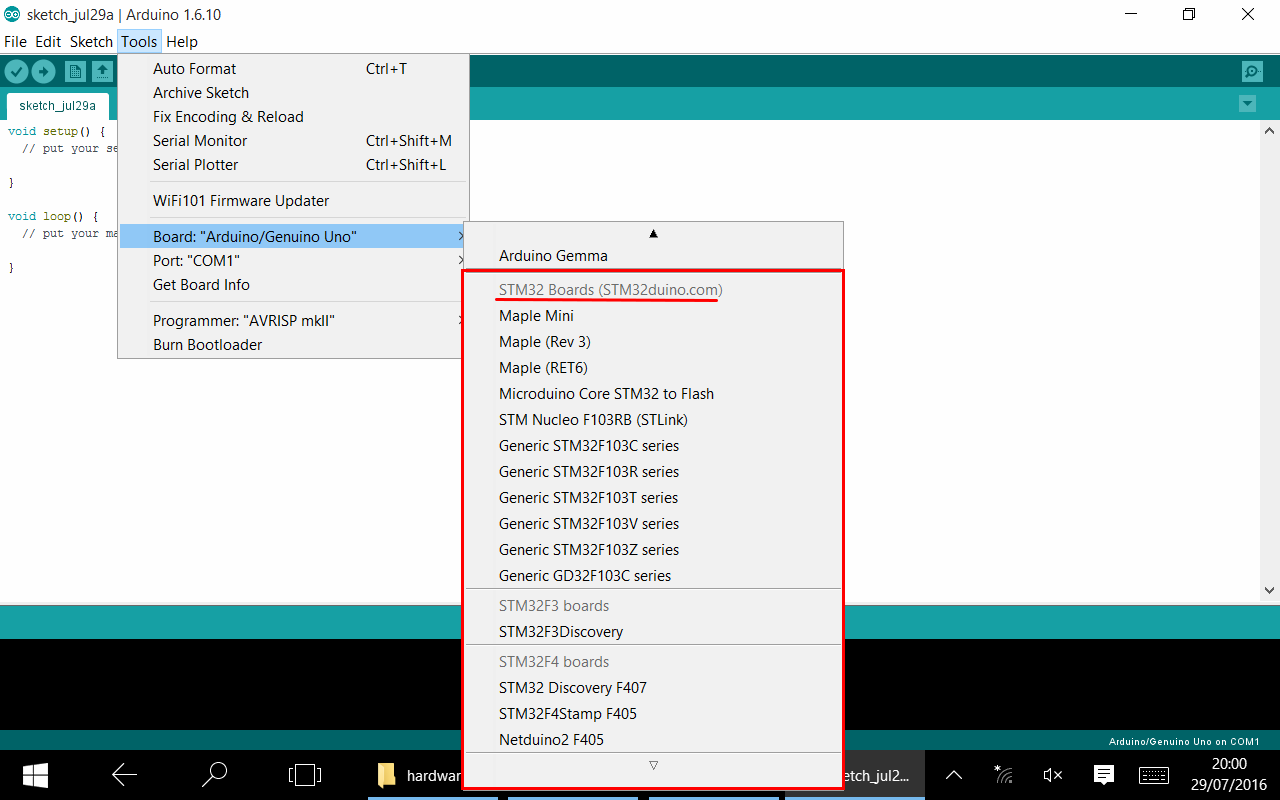Open Task View icon on taskbar
The image size is (1280, 800).
pyautogui.click(x=304, y=774)
